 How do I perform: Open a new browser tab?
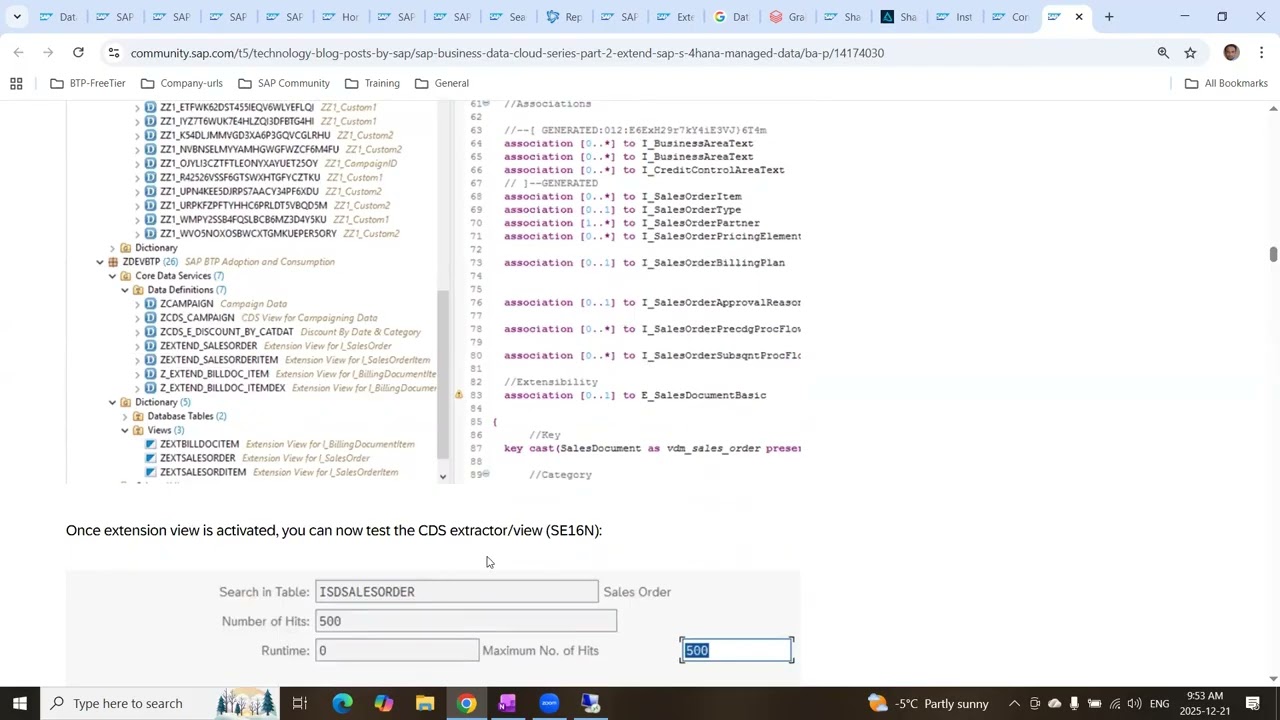(1109, 17)
